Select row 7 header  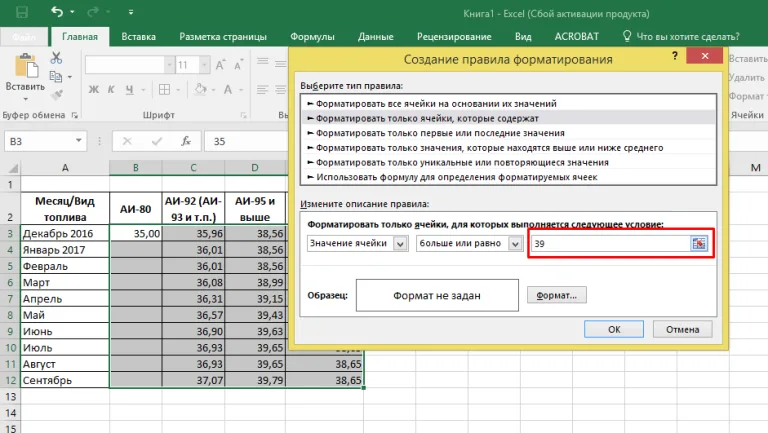(x=10, y=299)
